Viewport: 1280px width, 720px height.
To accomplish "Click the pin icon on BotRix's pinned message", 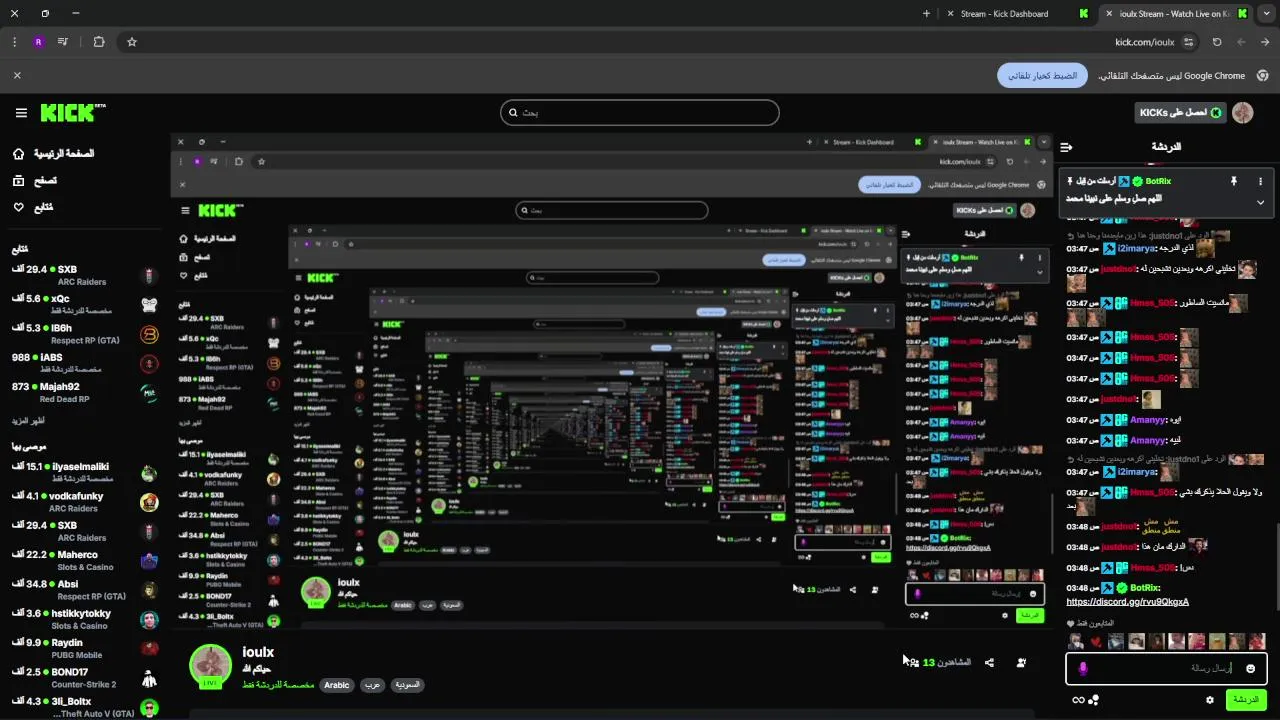I will click(1233, 181).
